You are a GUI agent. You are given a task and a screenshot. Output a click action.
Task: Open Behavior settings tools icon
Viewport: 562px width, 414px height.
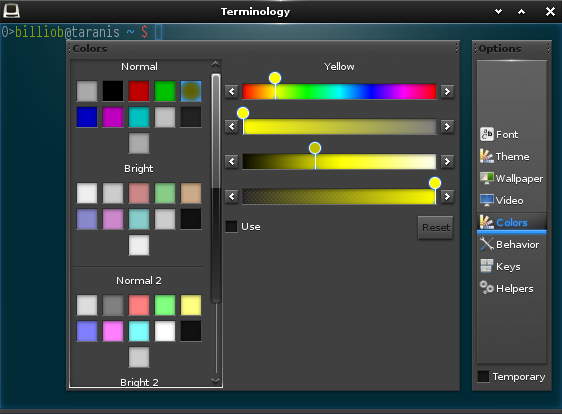486,244
